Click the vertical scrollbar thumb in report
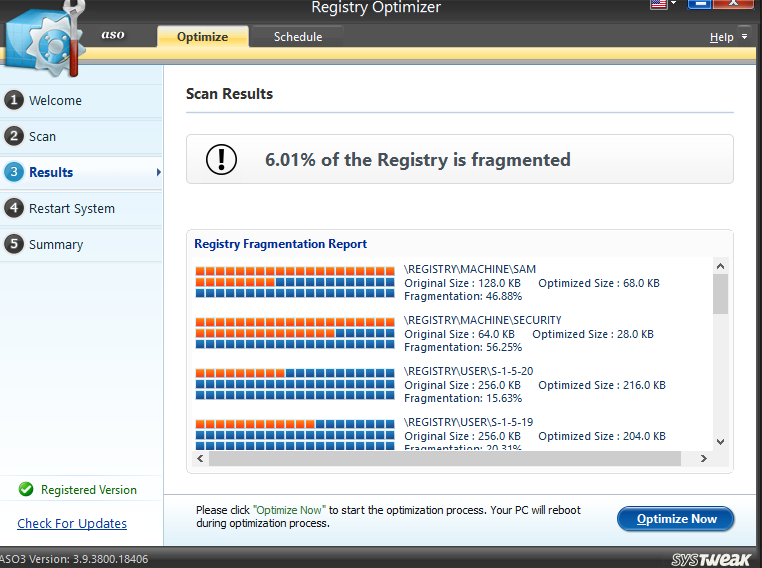 tap(721, 294)
